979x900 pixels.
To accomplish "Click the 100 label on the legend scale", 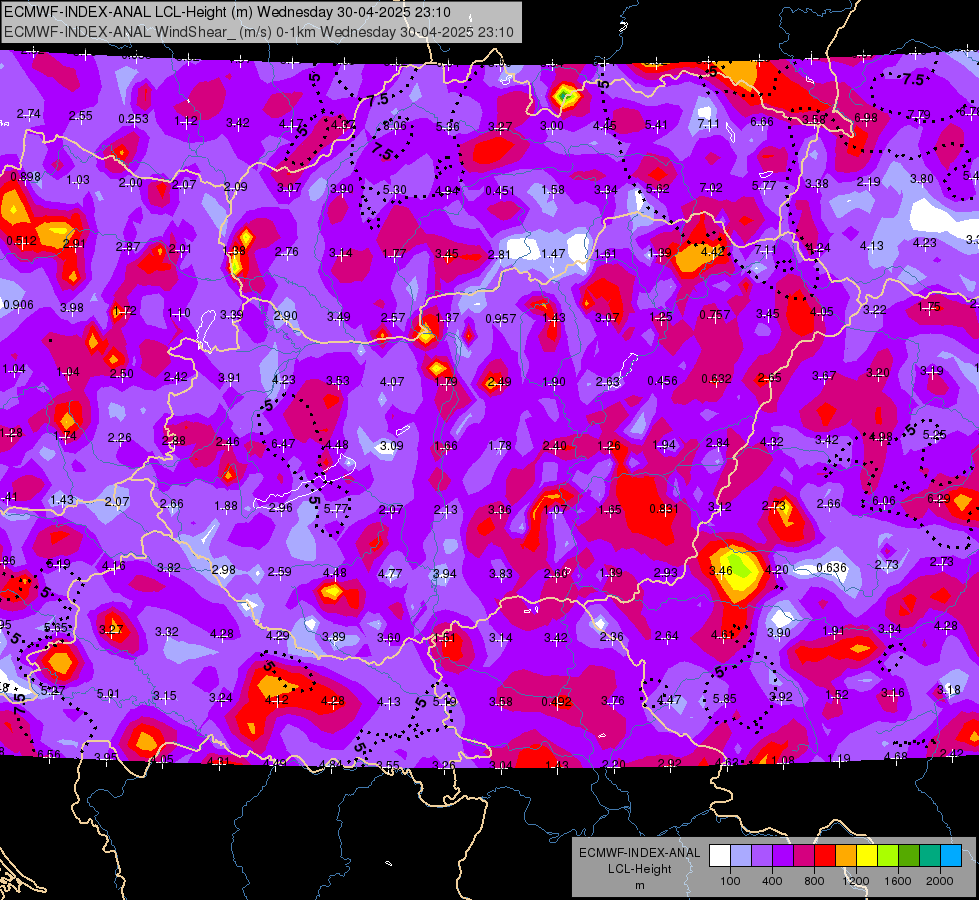I will (x=730, y=881).
